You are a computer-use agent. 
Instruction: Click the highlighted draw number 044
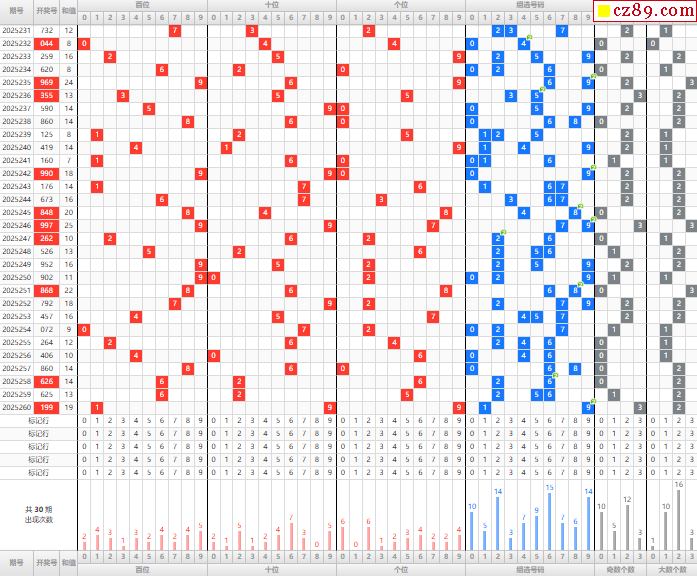click(46, 44)
